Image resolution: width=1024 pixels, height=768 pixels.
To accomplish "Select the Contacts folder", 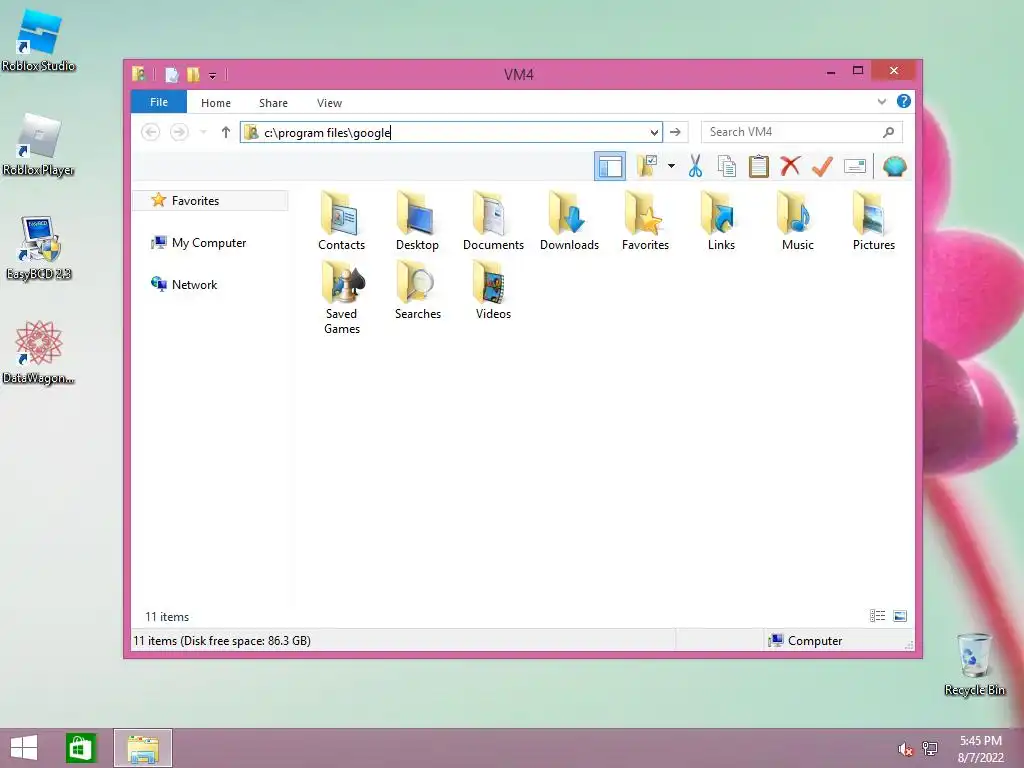I will pos(342,221).
